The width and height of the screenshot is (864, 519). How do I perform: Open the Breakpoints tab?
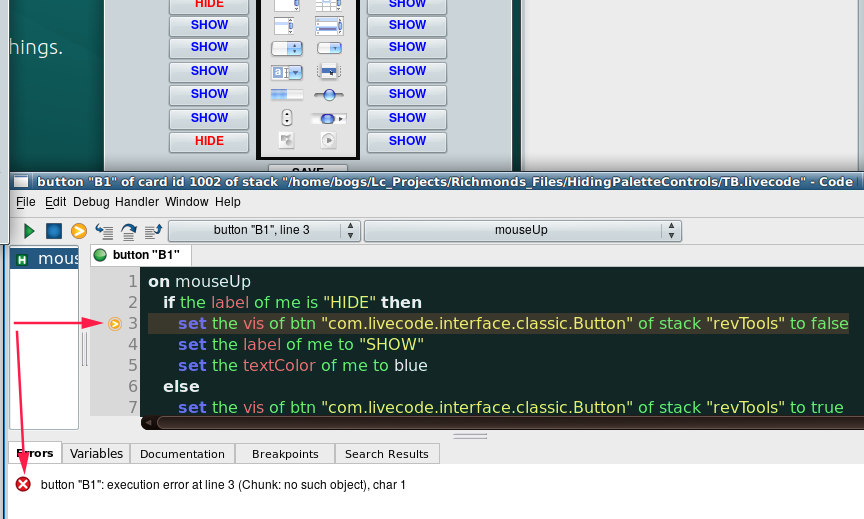(x=284, y=454)
